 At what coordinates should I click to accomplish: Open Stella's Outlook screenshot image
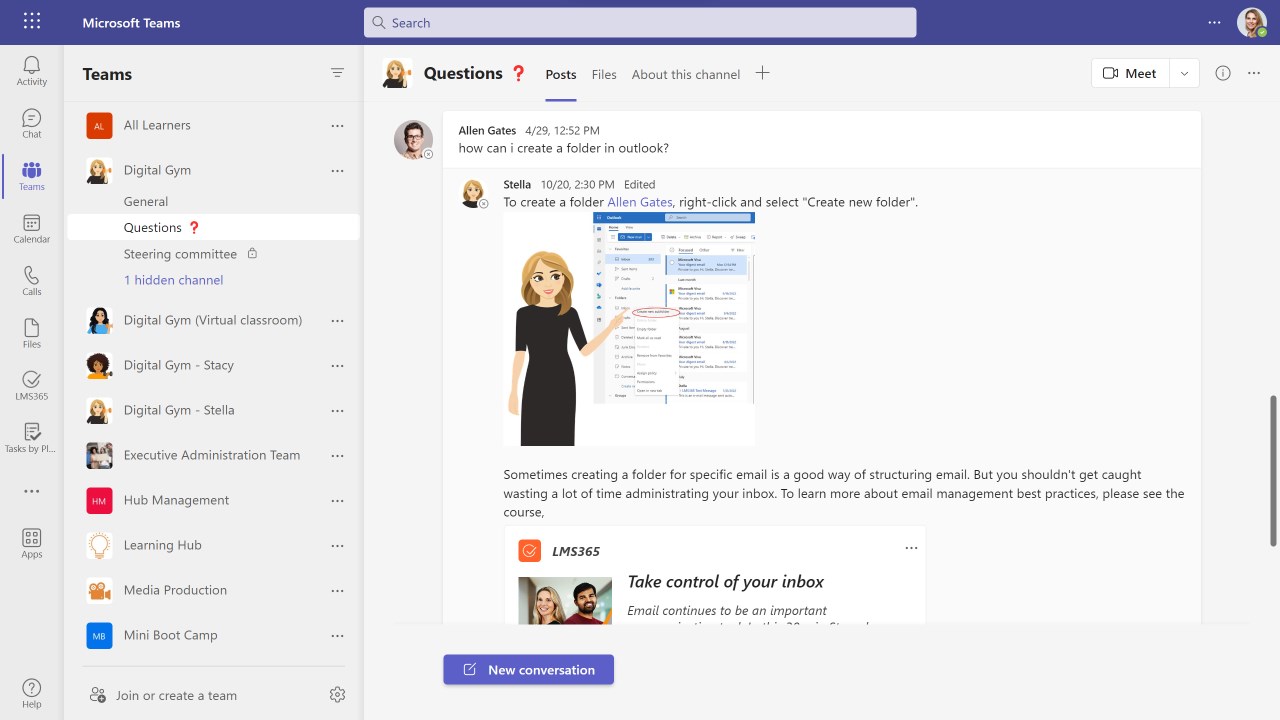(x=629, y=329)
